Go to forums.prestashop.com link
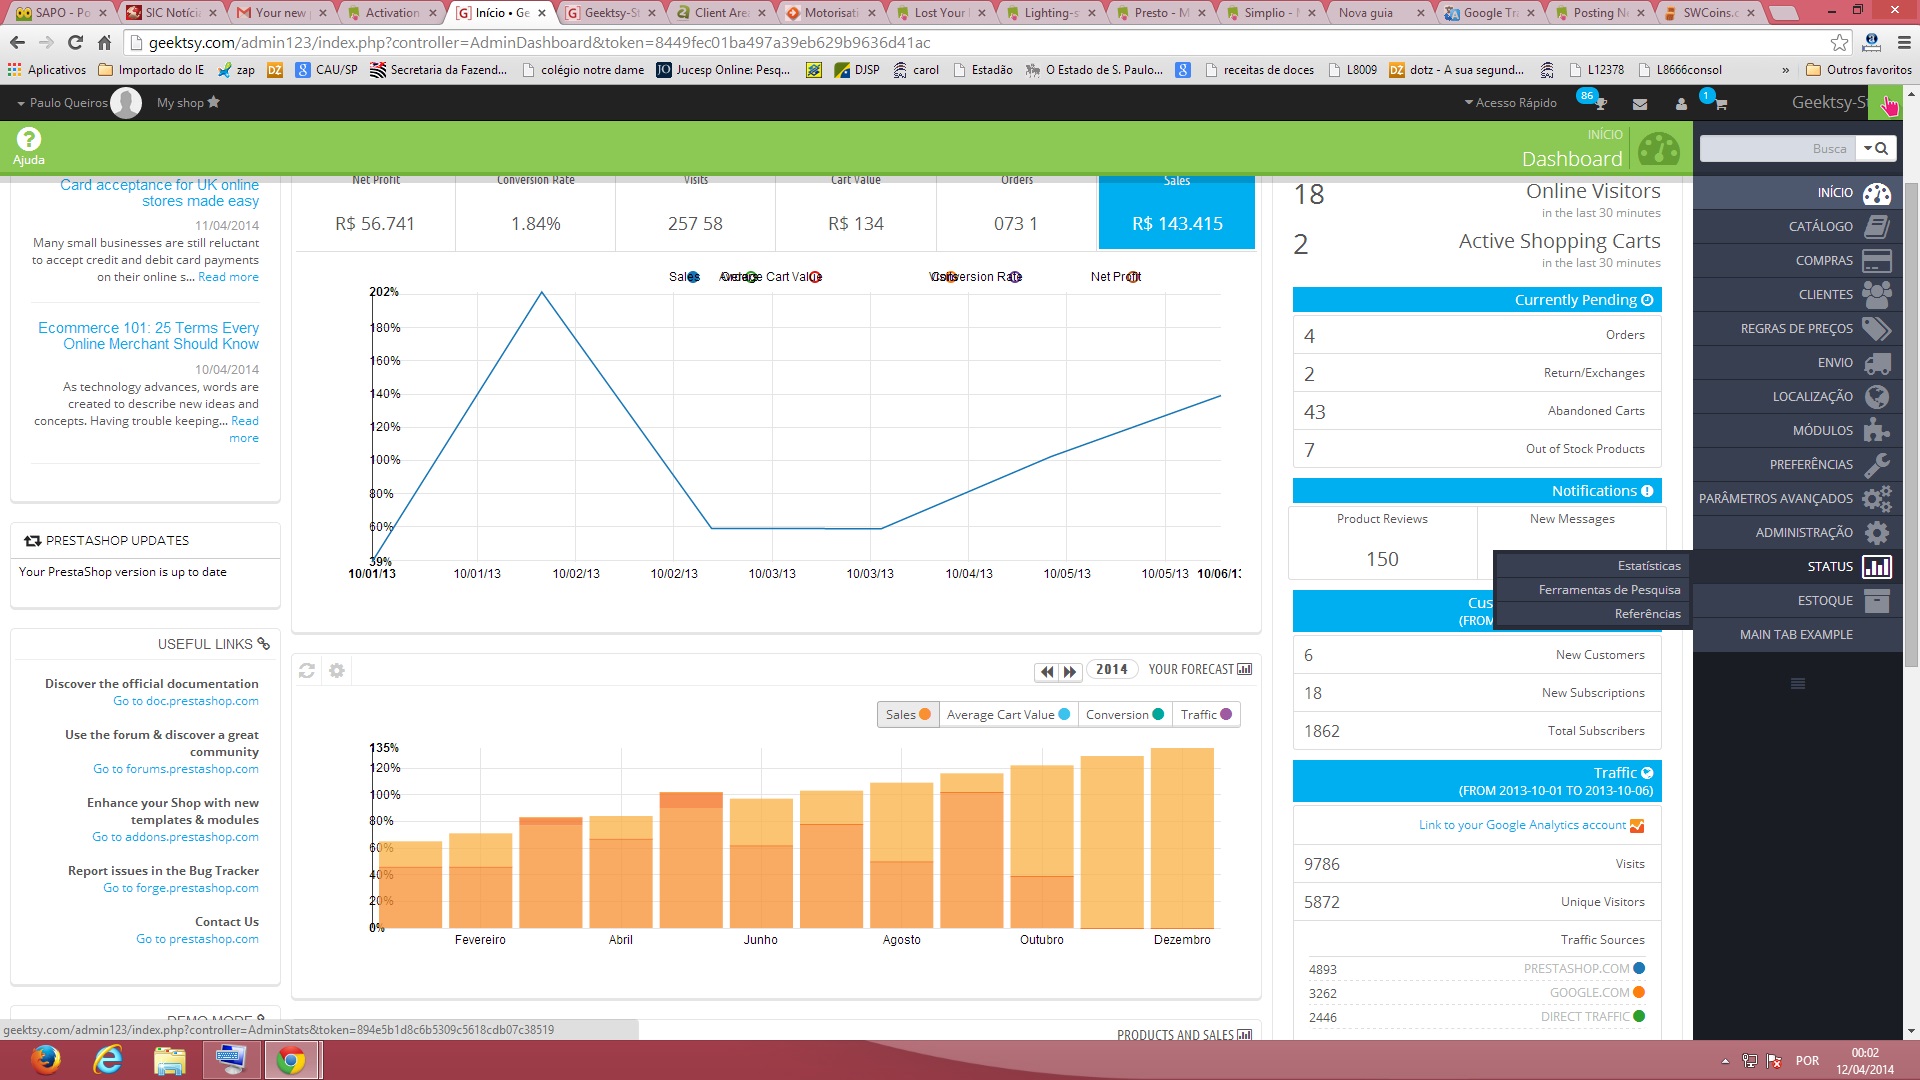 click(176, 769)
